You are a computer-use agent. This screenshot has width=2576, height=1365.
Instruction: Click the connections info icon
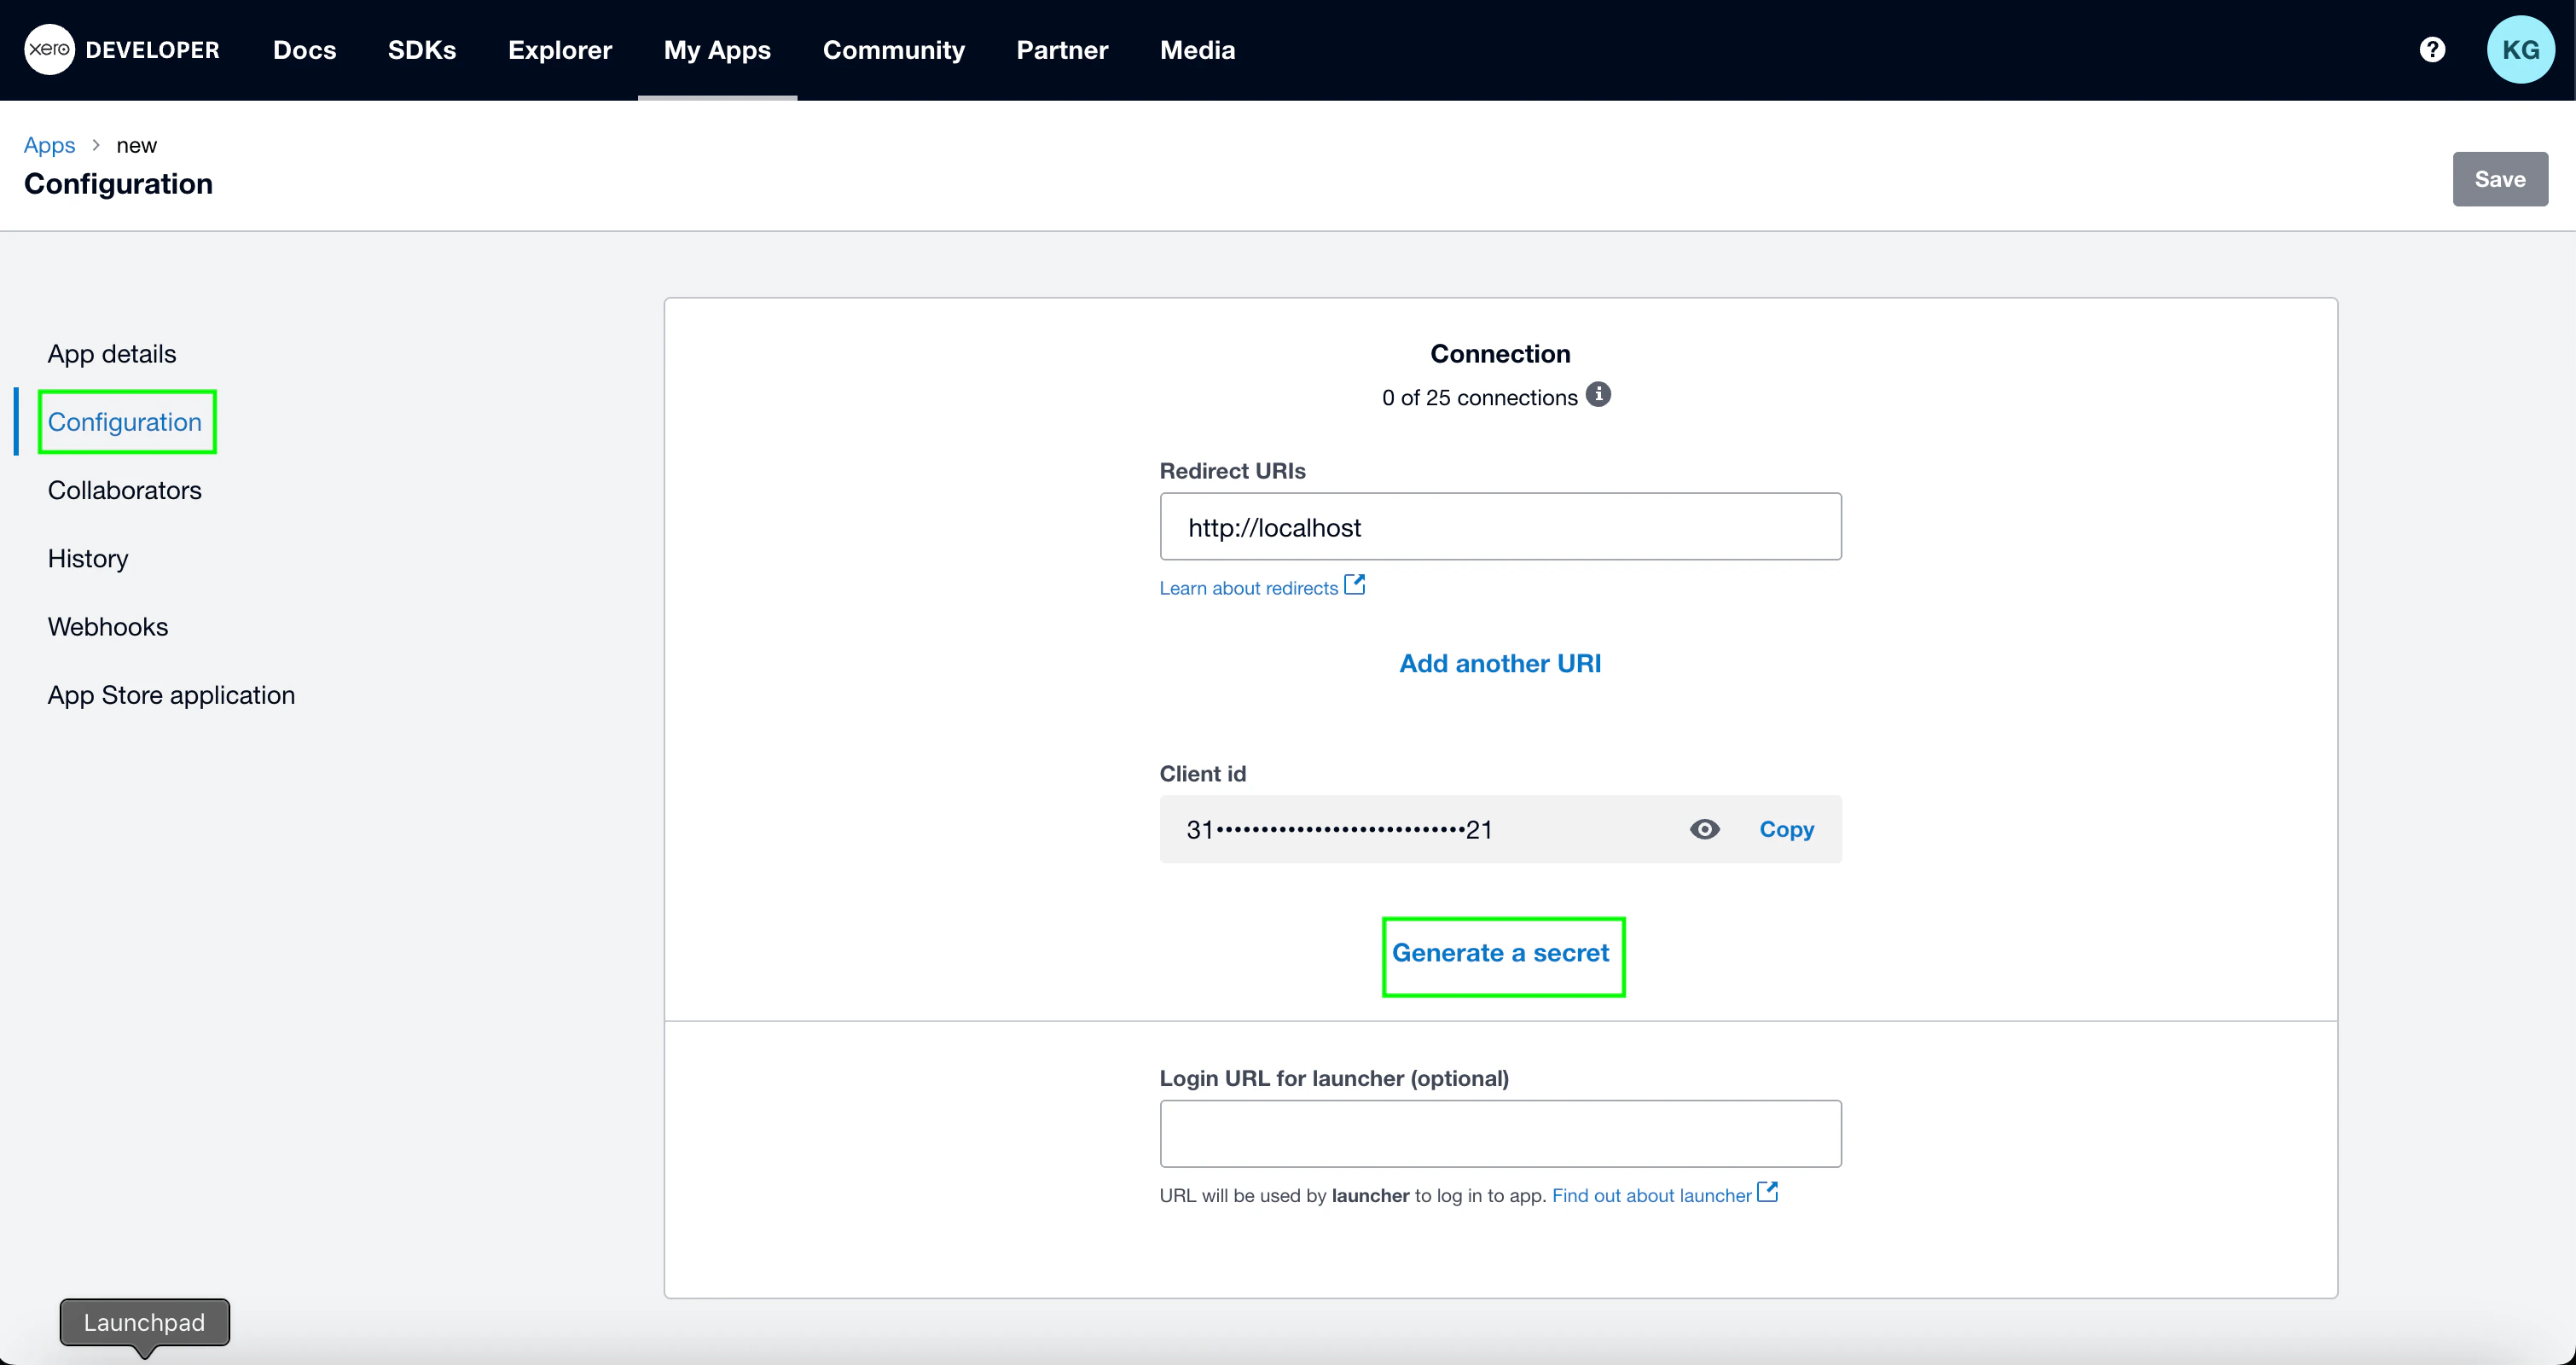tap(1598, 394)
